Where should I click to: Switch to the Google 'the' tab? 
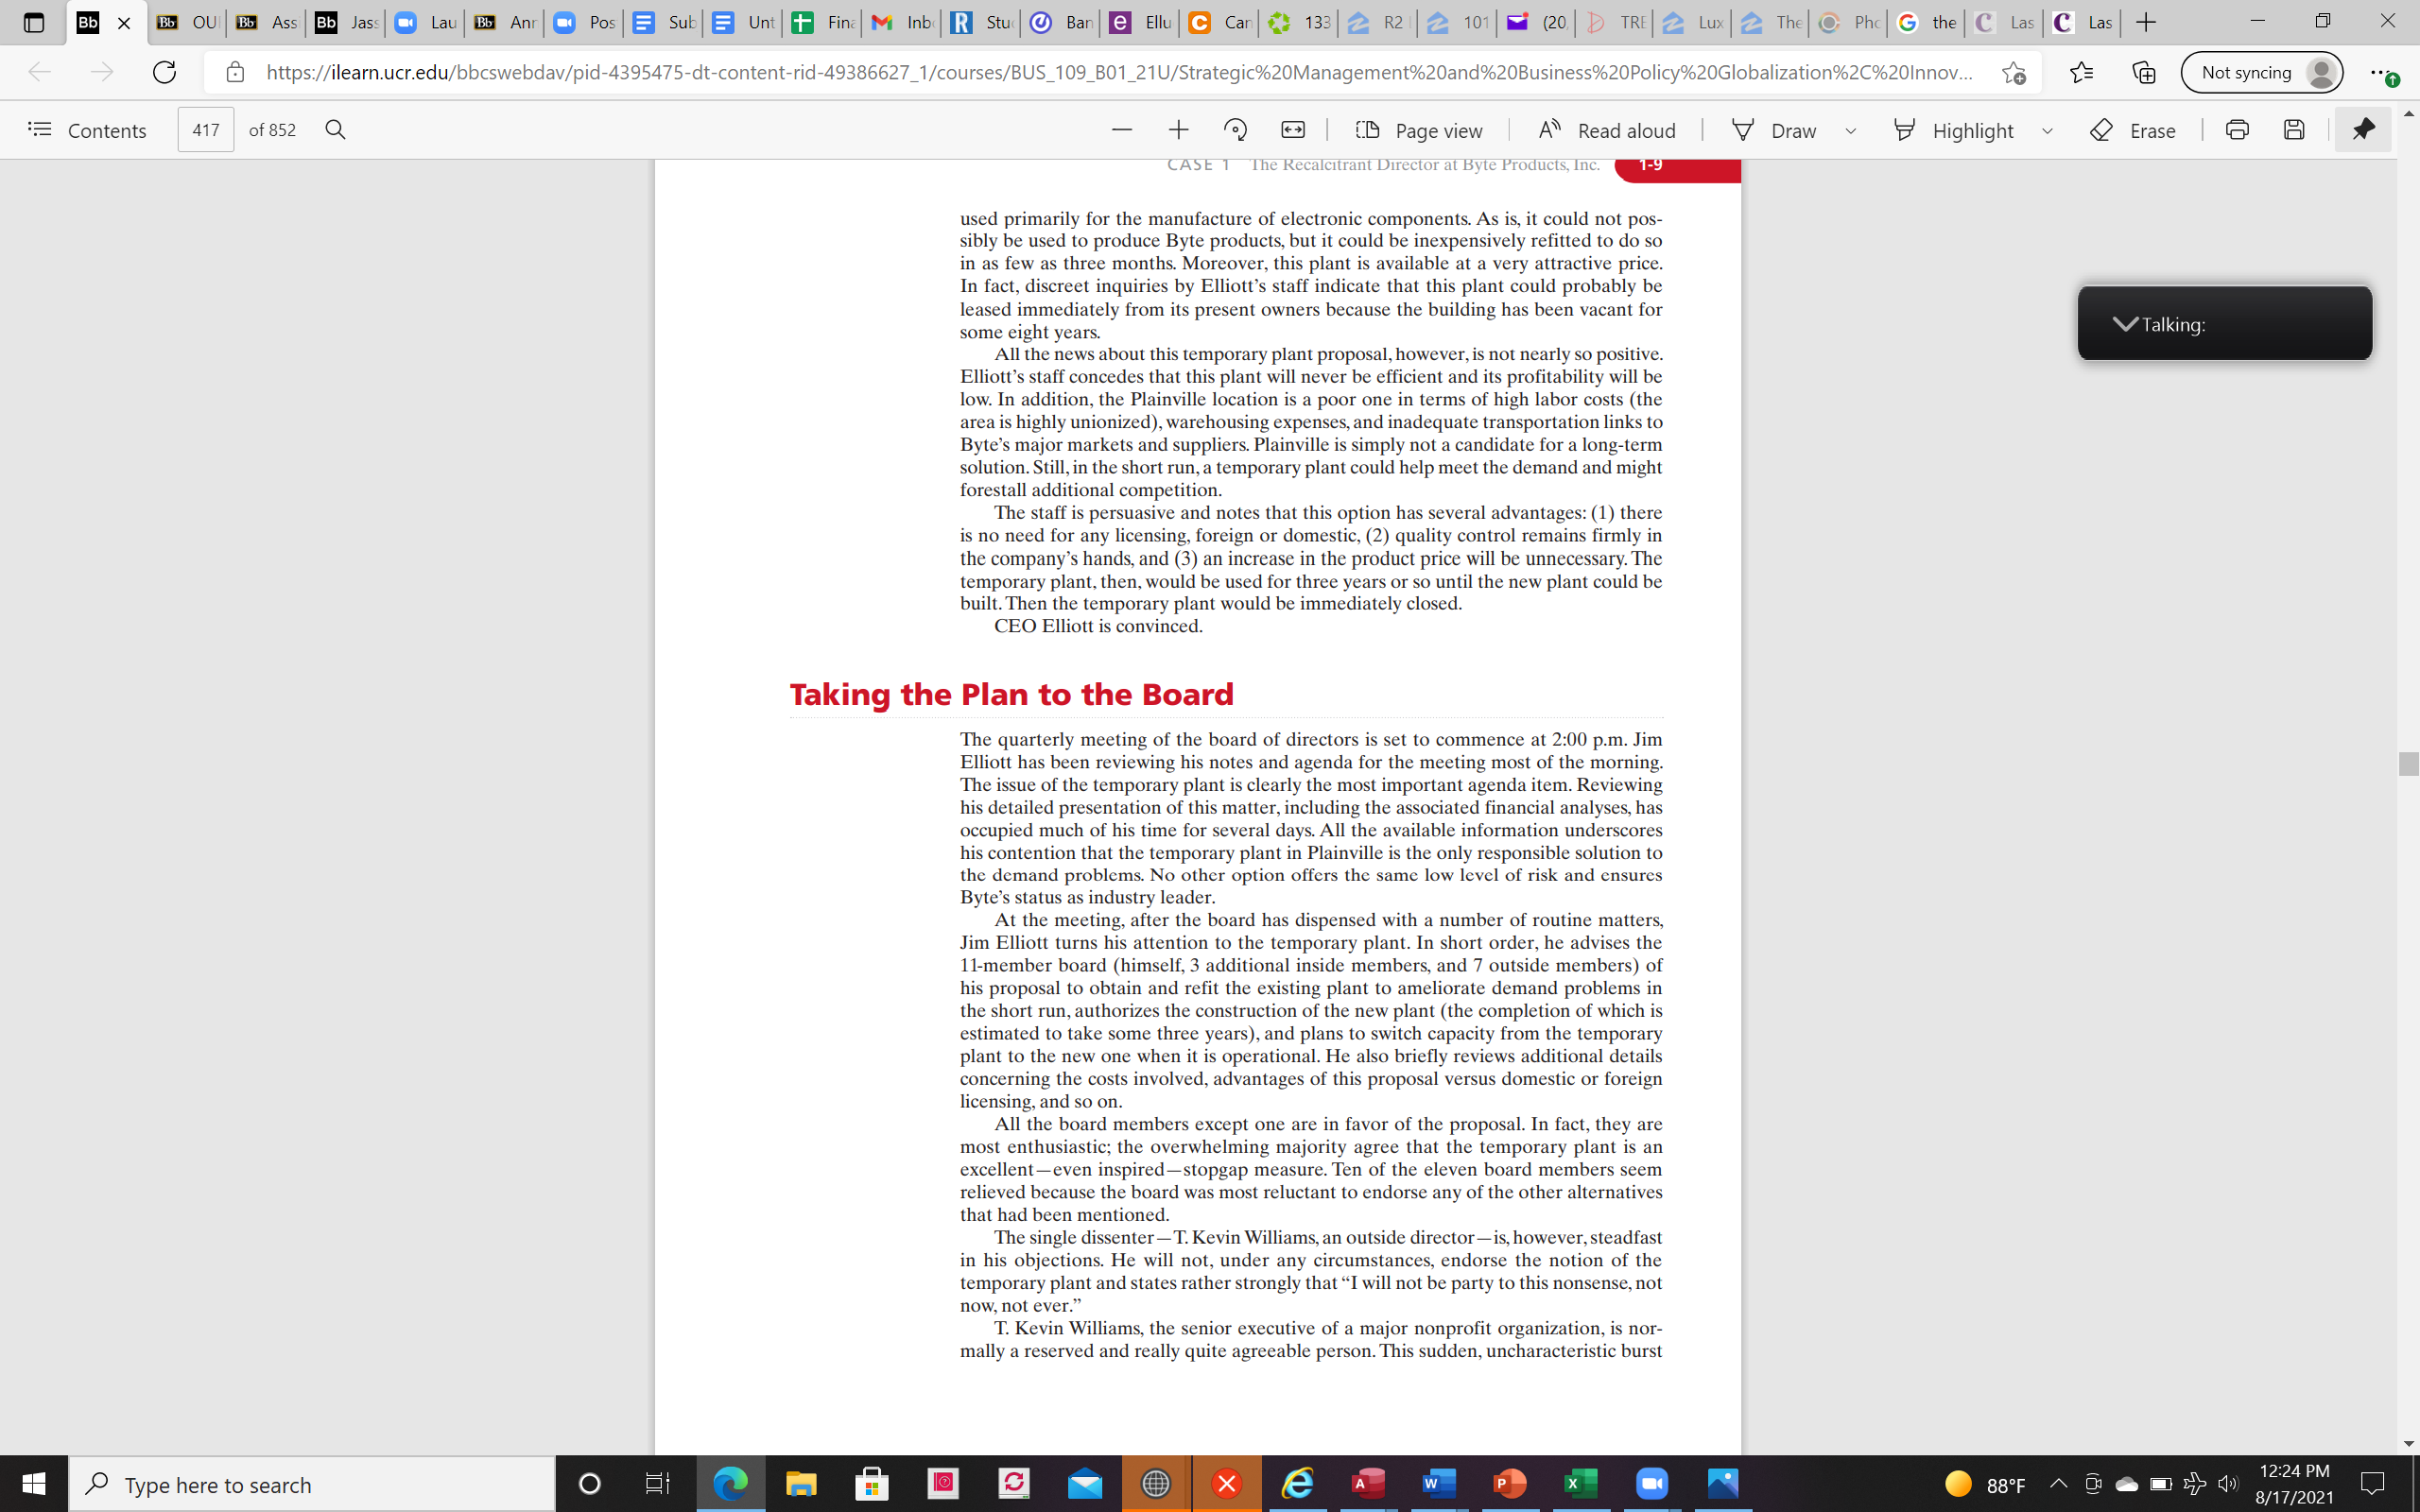tap(1926, 22)
